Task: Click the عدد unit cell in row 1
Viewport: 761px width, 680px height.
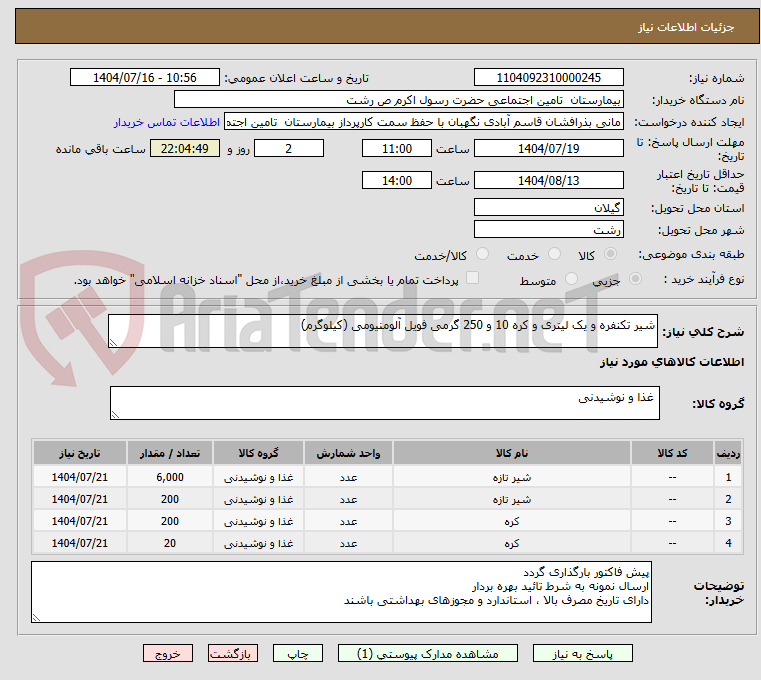Action: coord(348,478)
